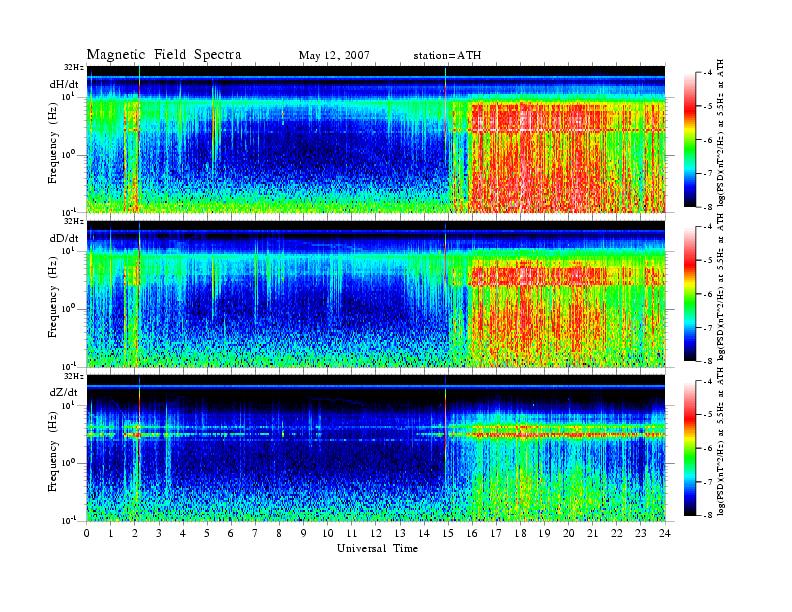
Task: Click the '-4' tick on dH/dt color bar
Action: click(707, 73)
